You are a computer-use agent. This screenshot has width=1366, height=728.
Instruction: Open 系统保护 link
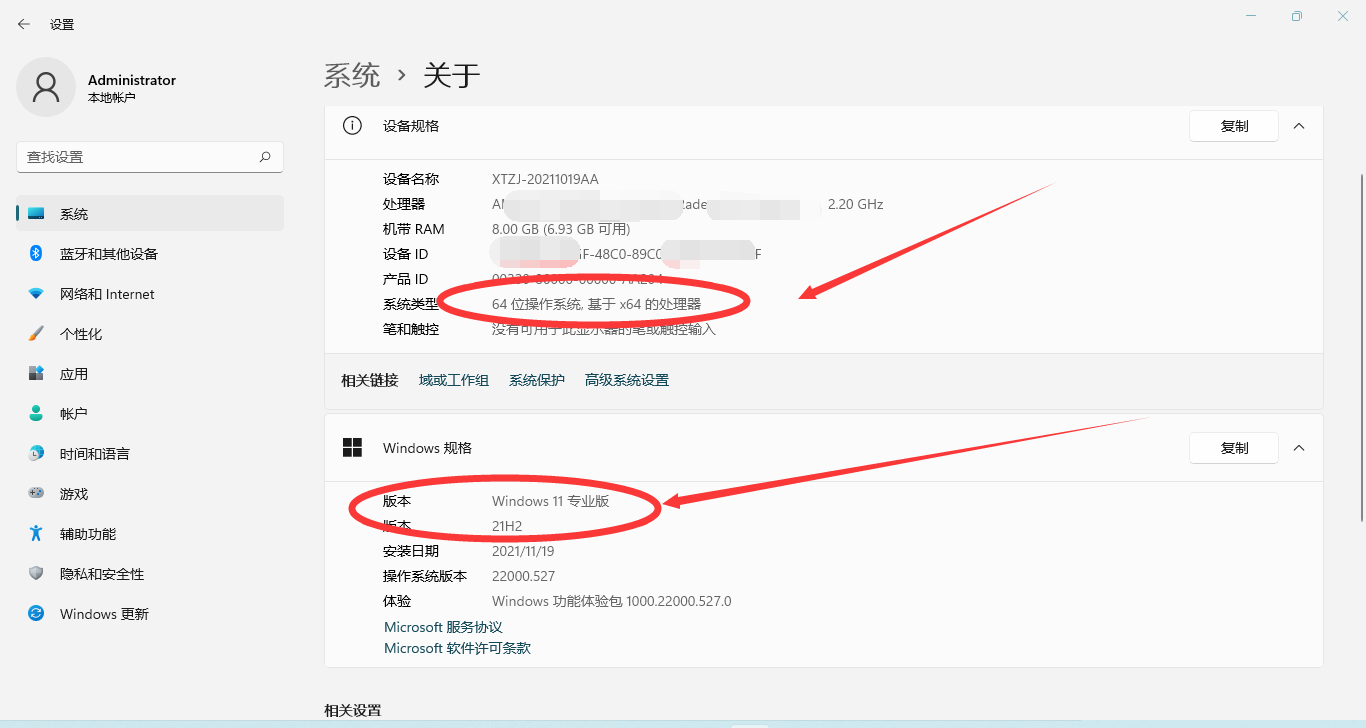point(537,380)
